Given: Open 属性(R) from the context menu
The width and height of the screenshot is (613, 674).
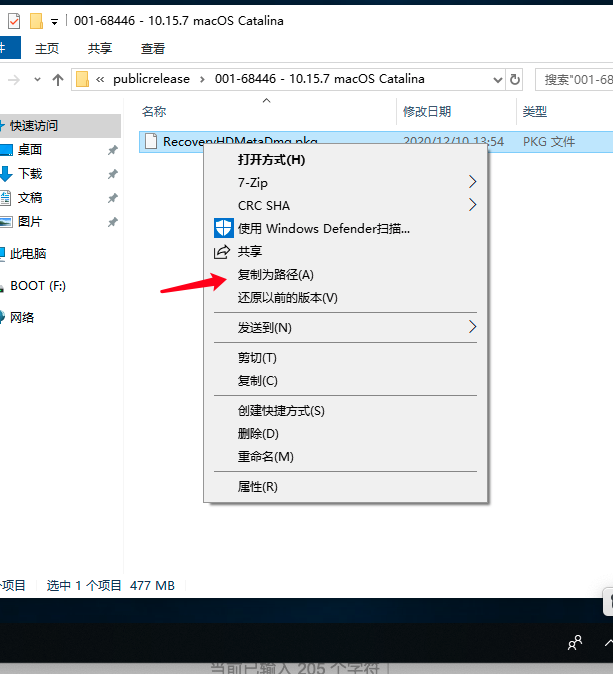Looking at the screenshot, I should tap(345, 487).
